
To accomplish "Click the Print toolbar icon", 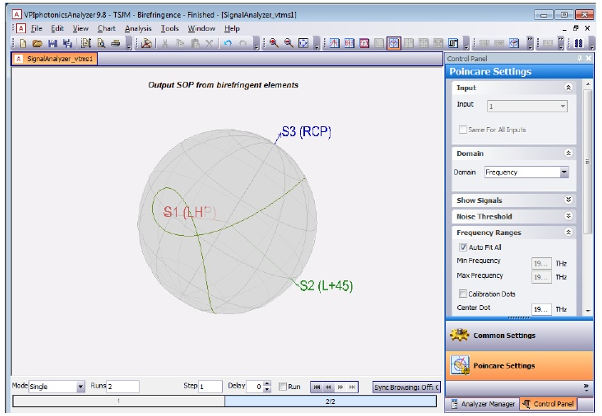I will point(116,43).
